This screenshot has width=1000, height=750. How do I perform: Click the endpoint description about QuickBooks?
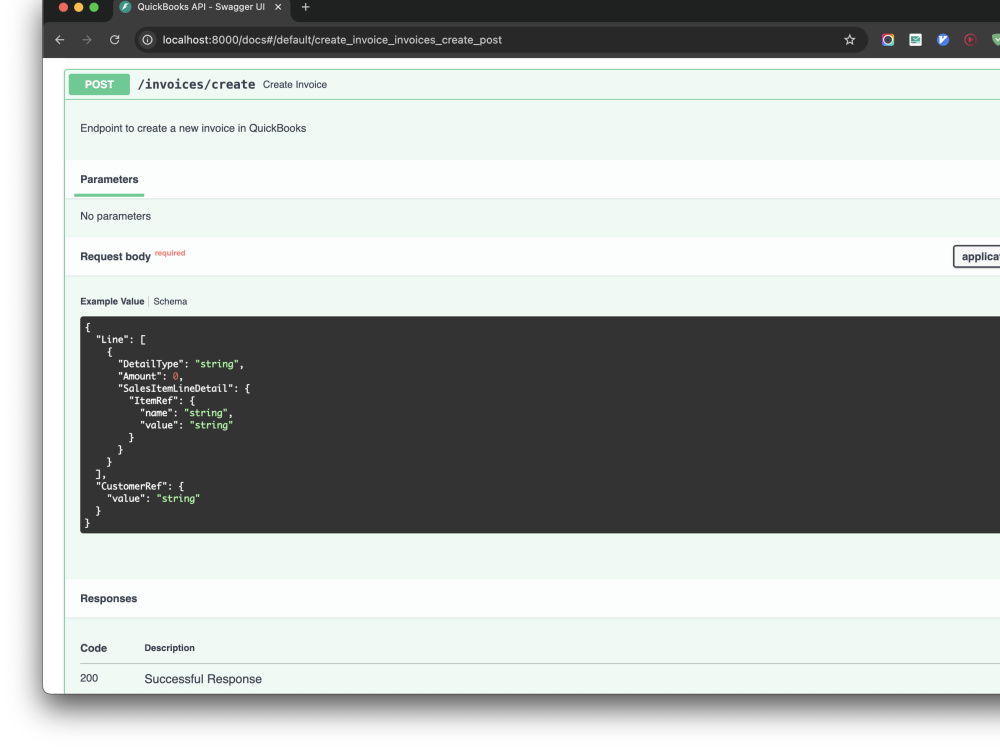[x=193, y=128]
